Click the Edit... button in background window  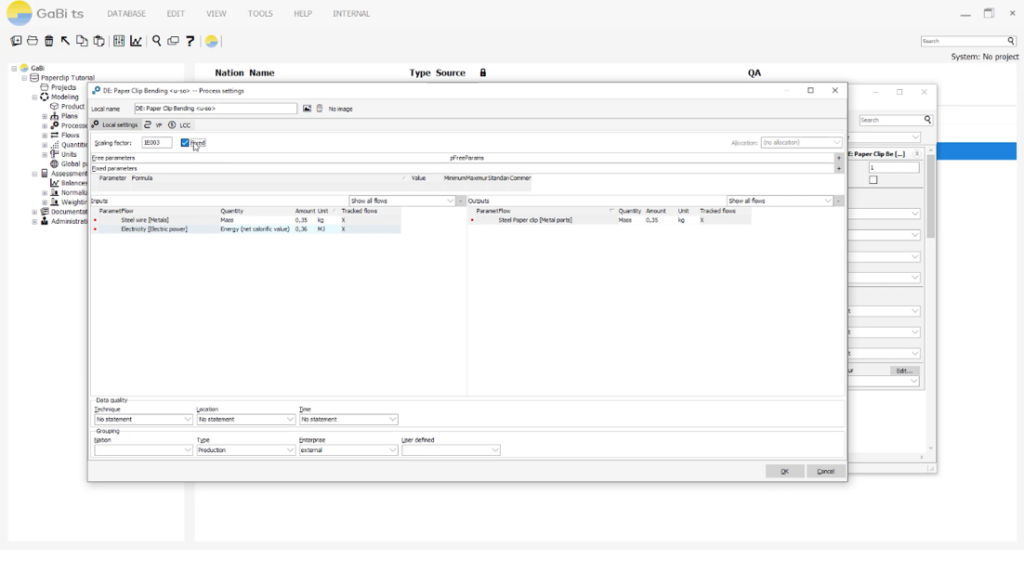pyautogui.click(x=904, y=370)
